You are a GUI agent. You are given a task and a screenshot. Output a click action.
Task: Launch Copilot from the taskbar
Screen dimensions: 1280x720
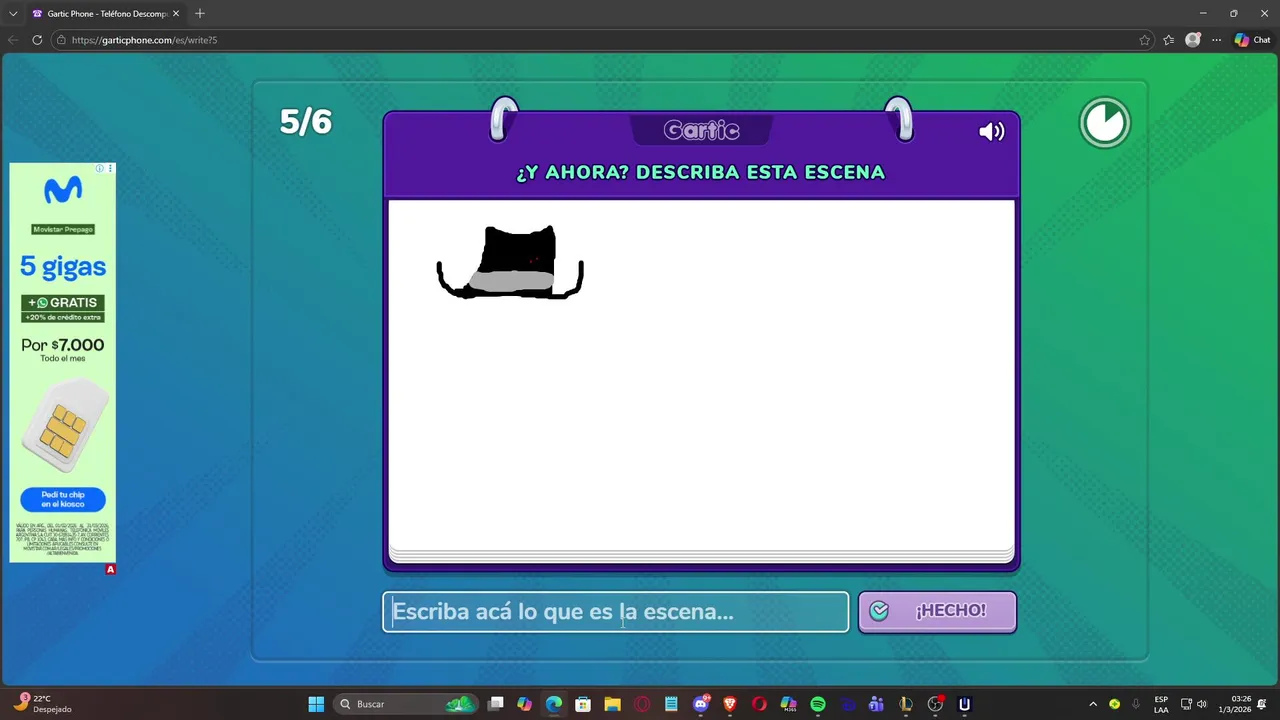(524, 704)
